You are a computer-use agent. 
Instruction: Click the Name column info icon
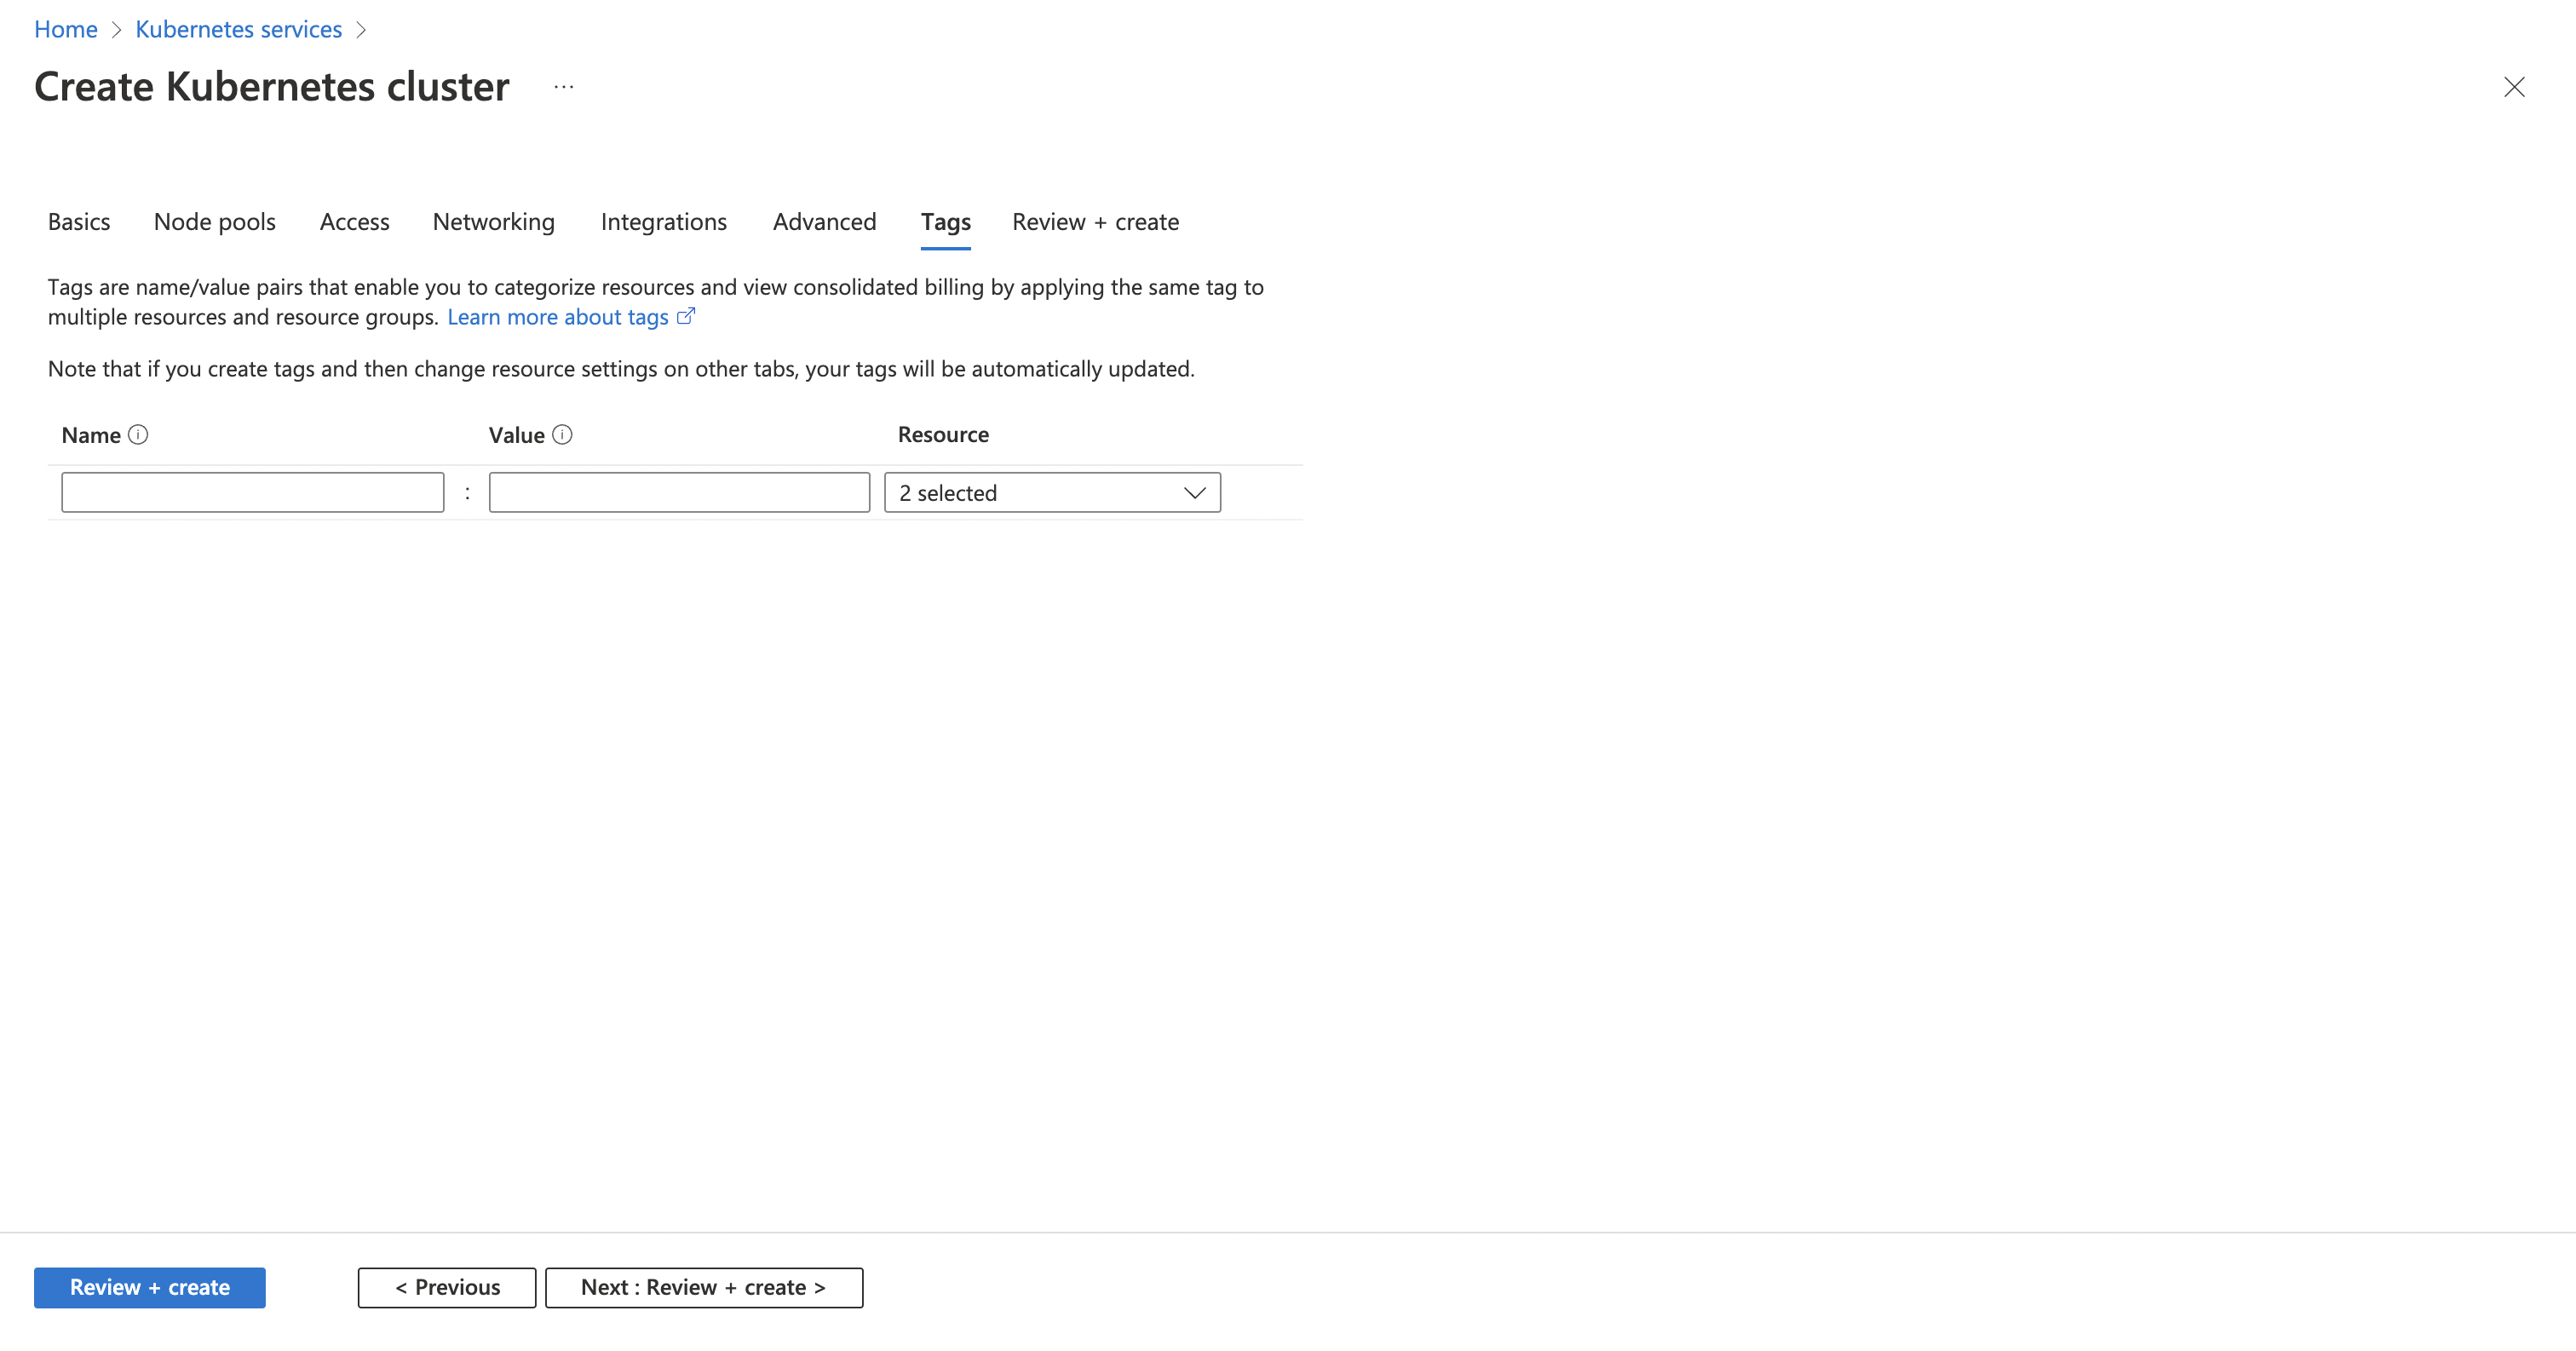(x=138, y=435)
